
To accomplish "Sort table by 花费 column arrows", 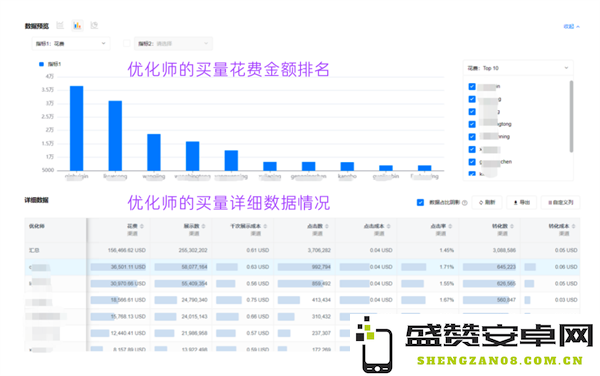I will point(142,226).
